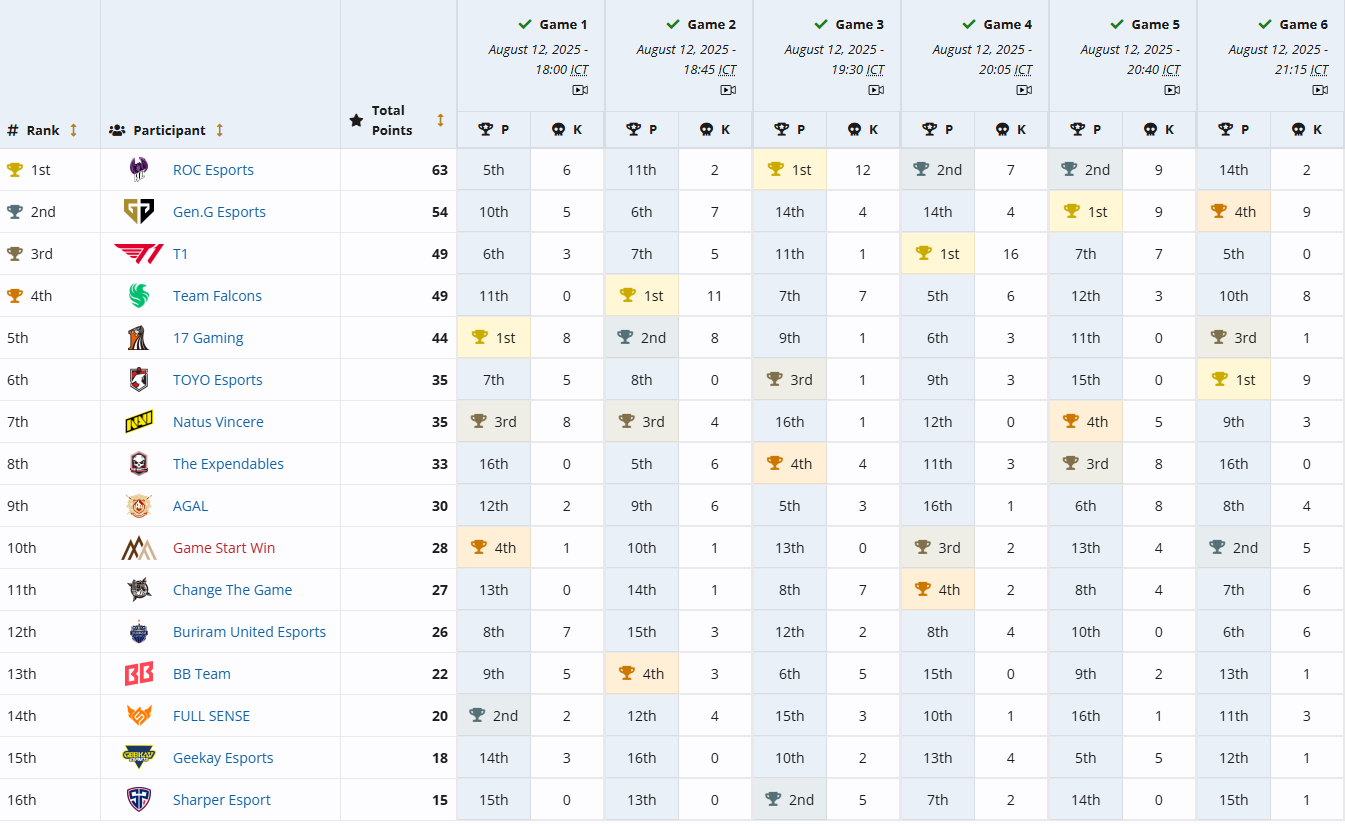Click T1 Game 4 kills value 16

point(1011,254)
